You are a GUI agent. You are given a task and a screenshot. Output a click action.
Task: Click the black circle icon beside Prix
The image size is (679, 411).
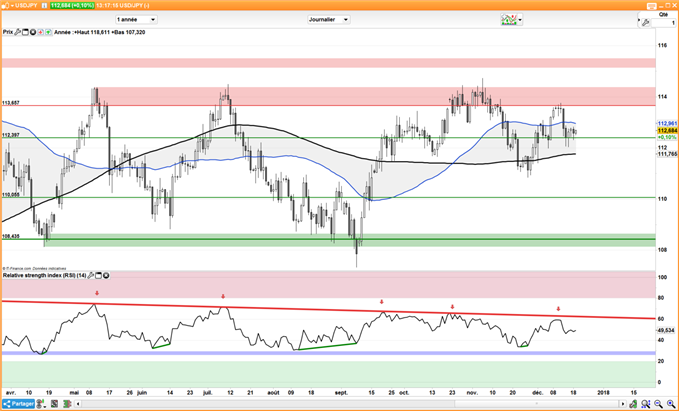coord(33,32)
